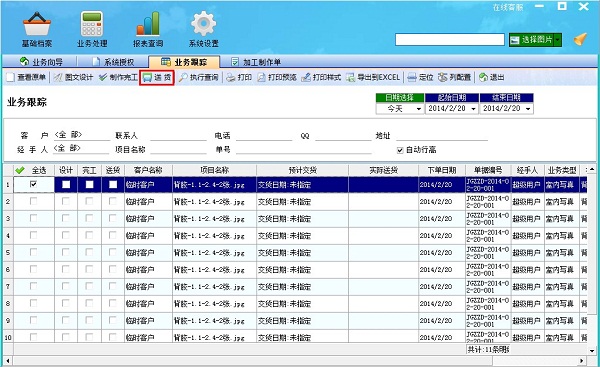Click green checkmark 全选 header icon
The width and height of the screenshot is (600, 367).
coord(20,170)
